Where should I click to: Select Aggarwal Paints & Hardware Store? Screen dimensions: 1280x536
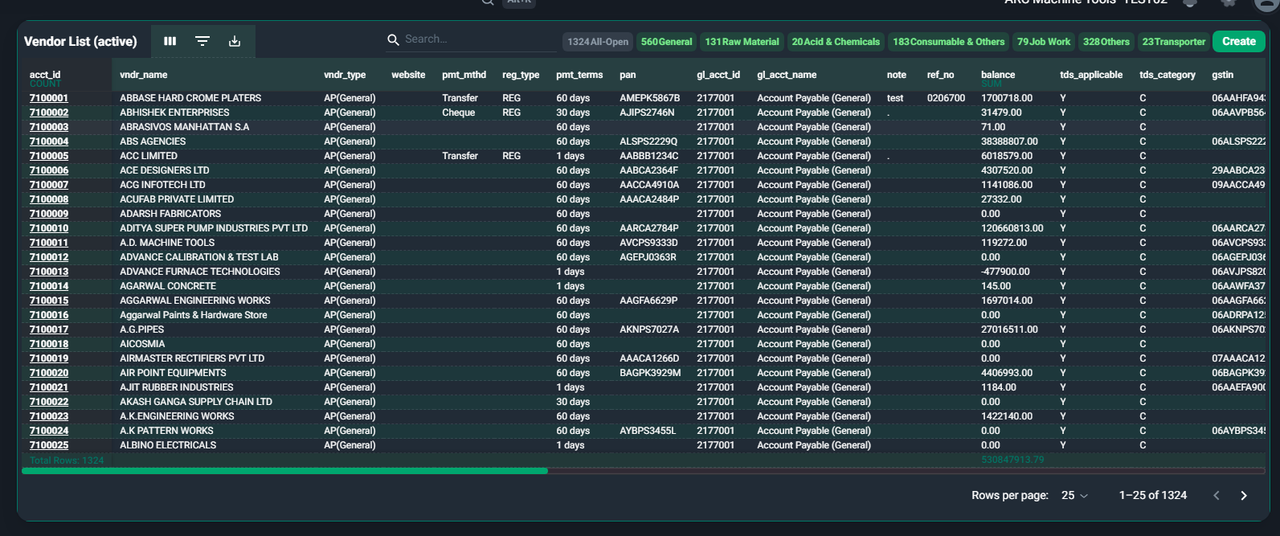(x=194, y=315)
